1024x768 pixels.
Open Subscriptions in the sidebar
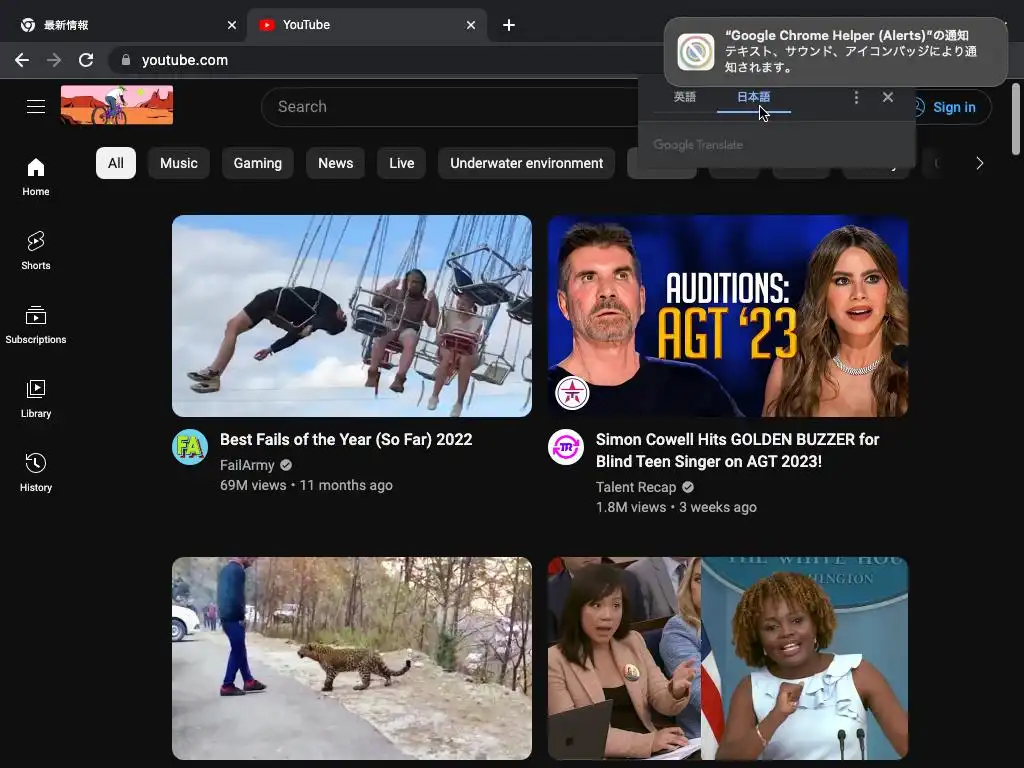click(36, 325)
